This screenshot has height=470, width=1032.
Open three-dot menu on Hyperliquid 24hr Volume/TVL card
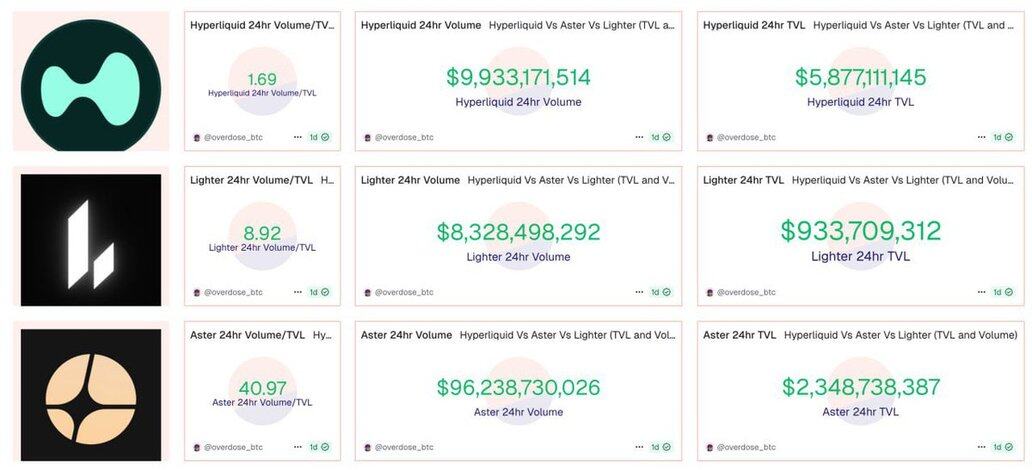tap(297, 137)
